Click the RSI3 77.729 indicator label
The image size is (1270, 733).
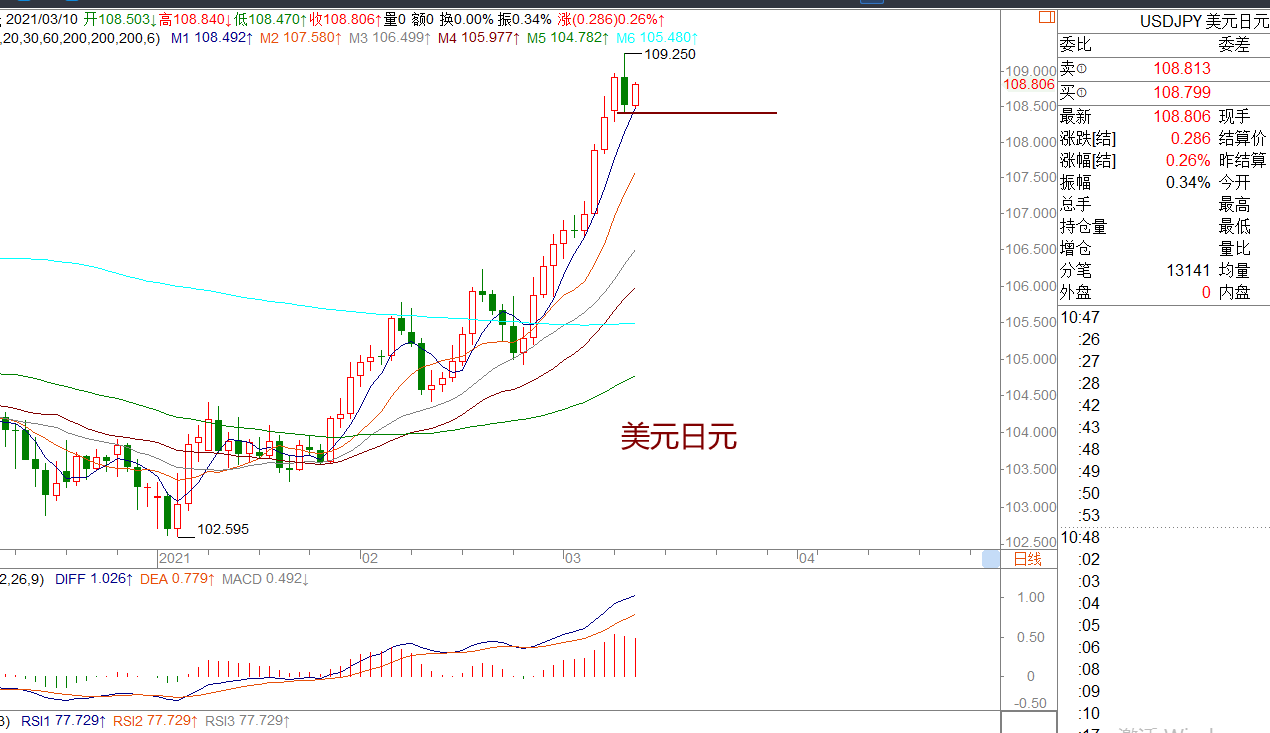[x=248, y=720]
